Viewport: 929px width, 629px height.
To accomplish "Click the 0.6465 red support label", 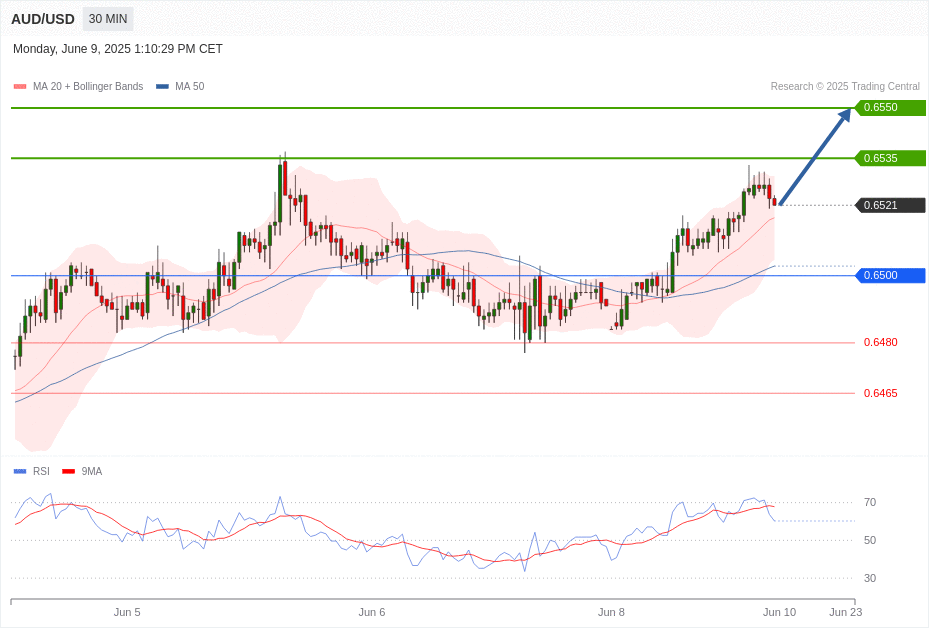I will click(880, 393).
